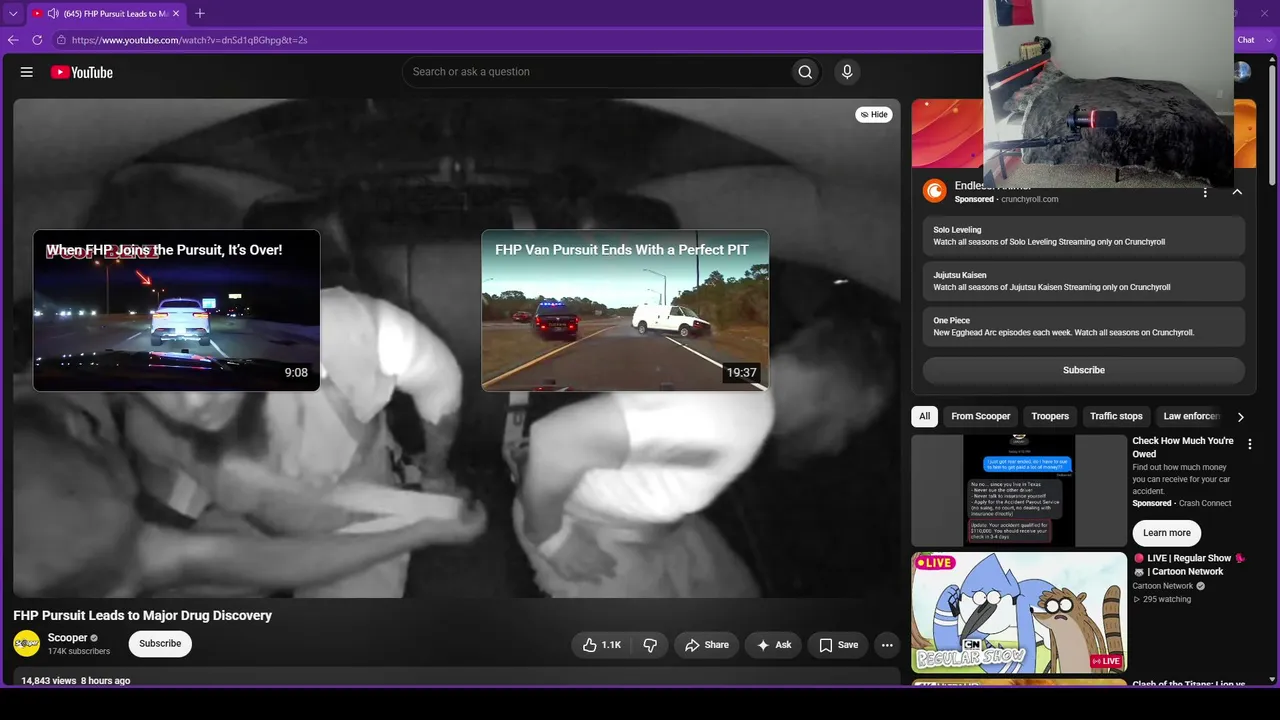
Task: Click Learn more on Crash Connect ad
Action: click(1167, 533)
